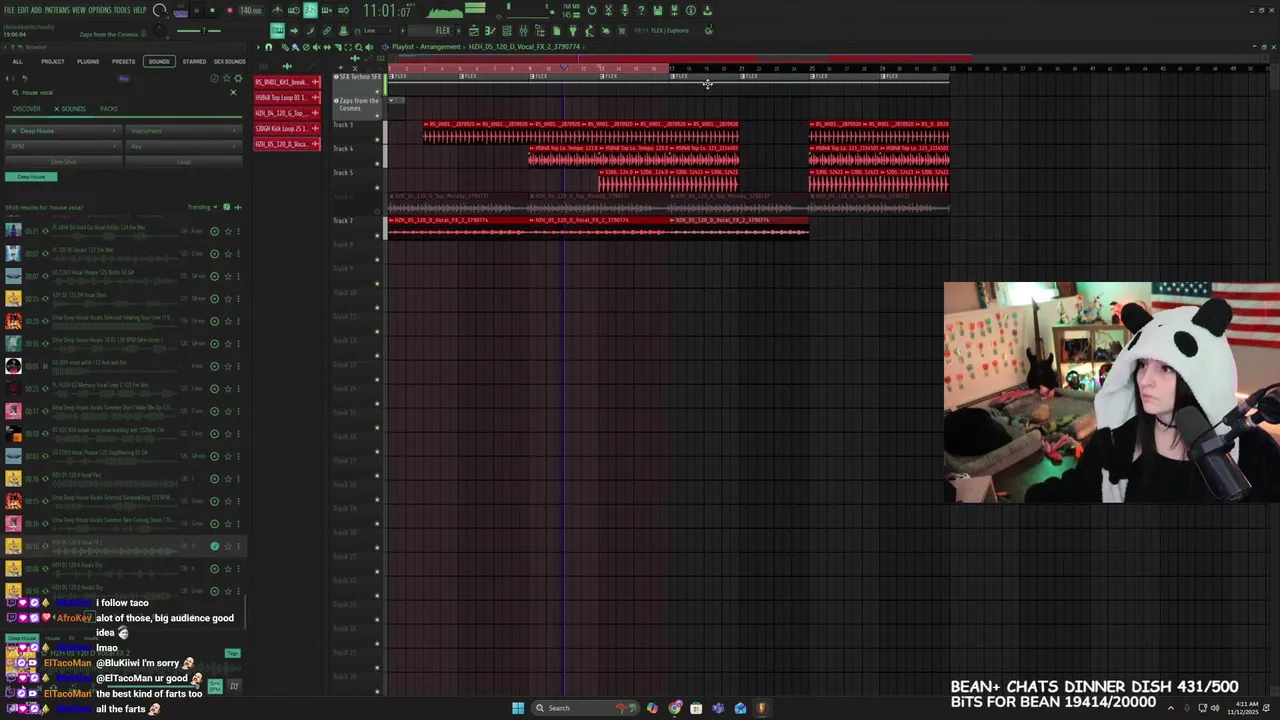Click the red record button

[230, 10]
